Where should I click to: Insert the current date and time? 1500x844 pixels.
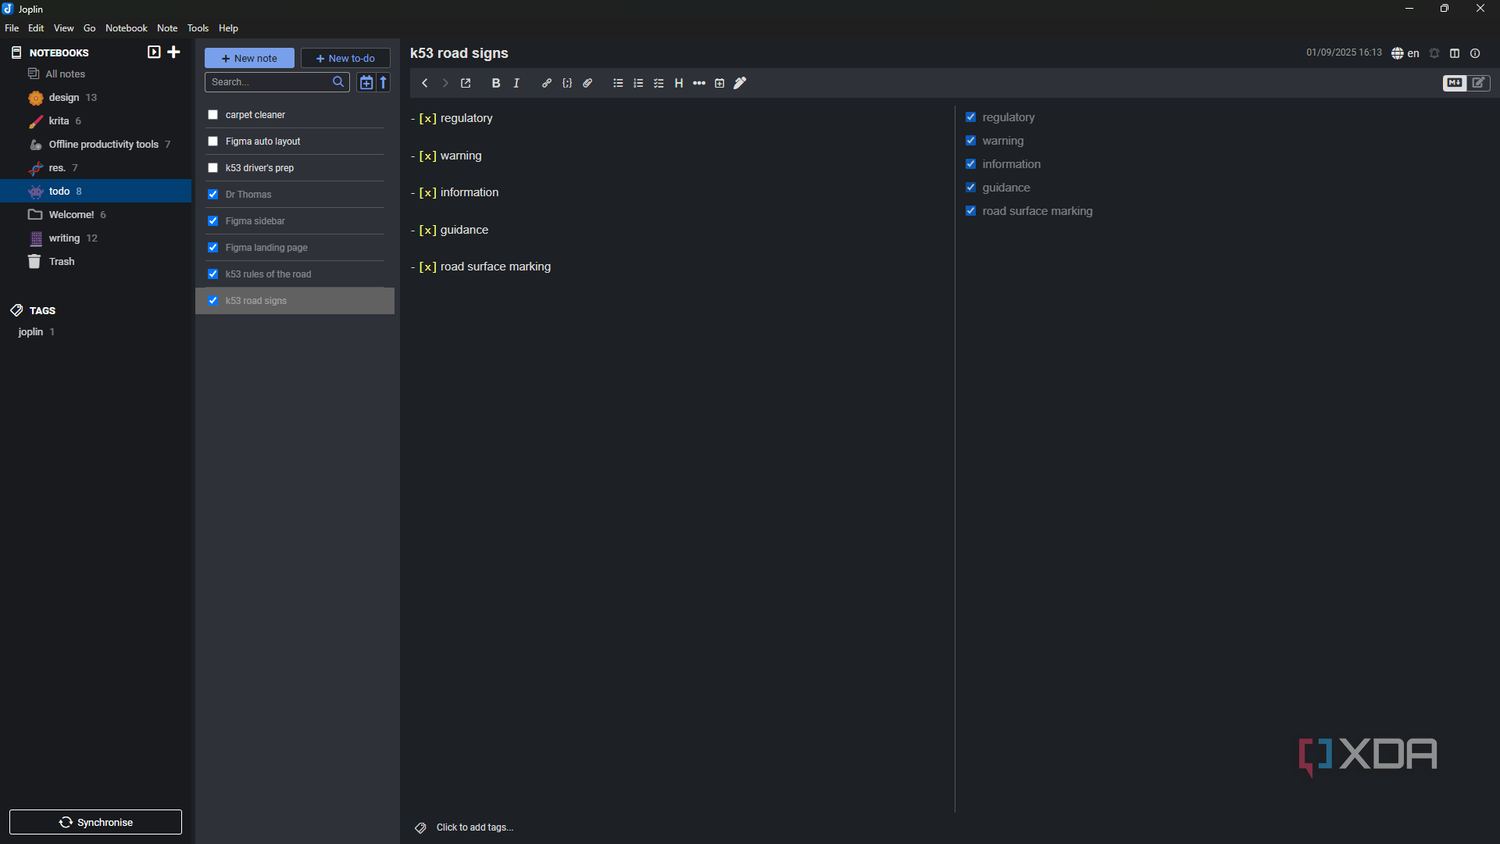(x=720, y=83)
